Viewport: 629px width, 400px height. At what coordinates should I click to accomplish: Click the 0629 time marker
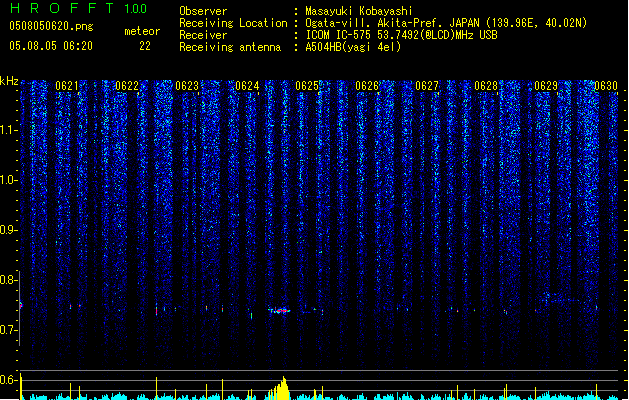(x=546, y=86)
